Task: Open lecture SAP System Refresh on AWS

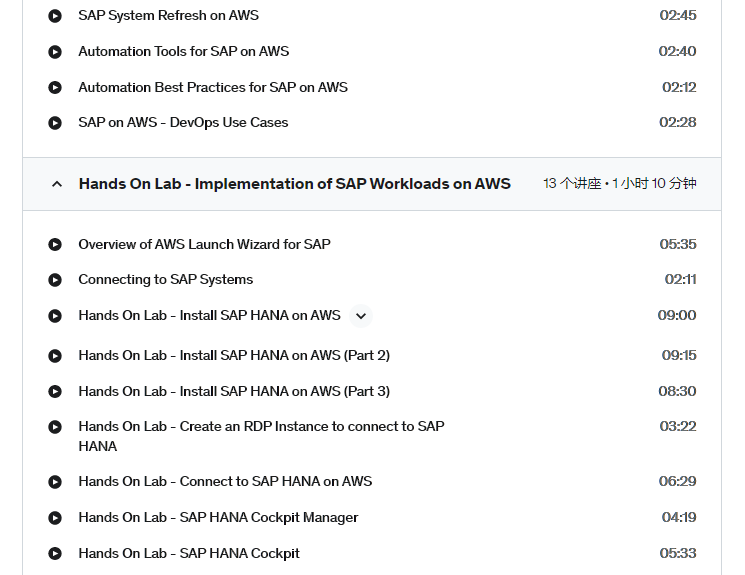Action: pos(169,16)
